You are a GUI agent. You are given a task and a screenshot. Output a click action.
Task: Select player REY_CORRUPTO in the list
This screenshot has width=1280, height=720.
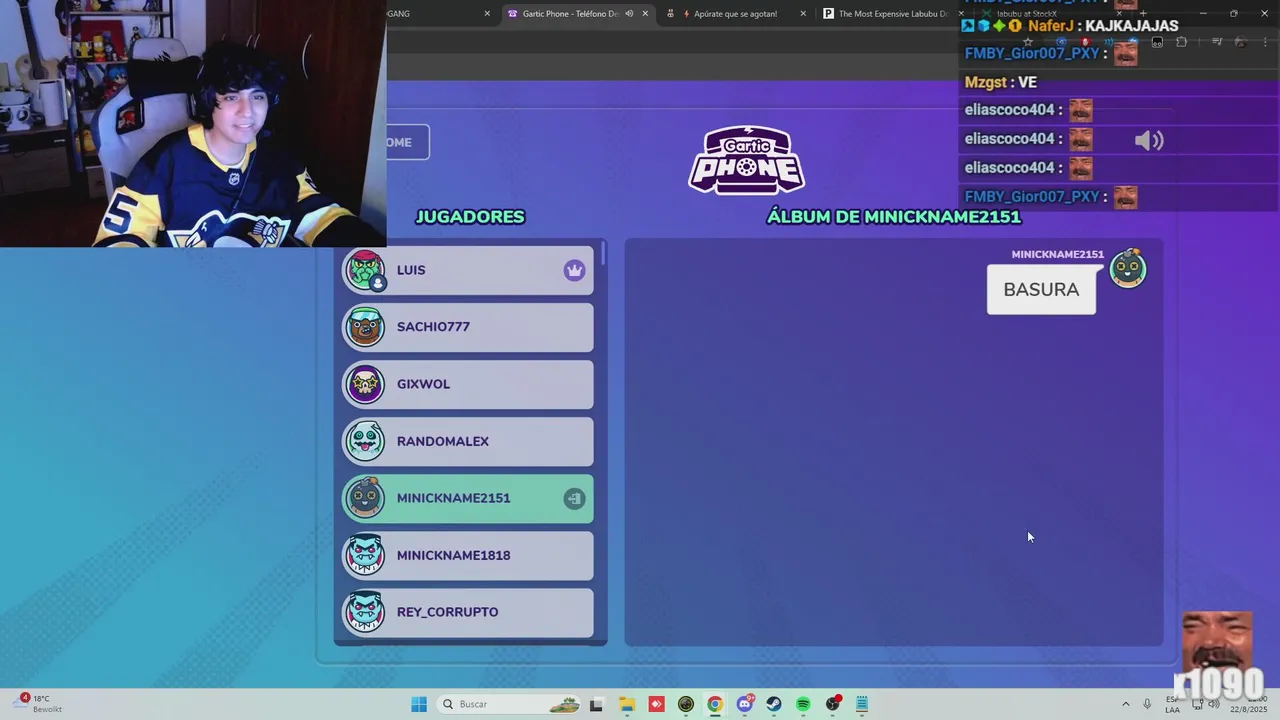click(468, 612)
